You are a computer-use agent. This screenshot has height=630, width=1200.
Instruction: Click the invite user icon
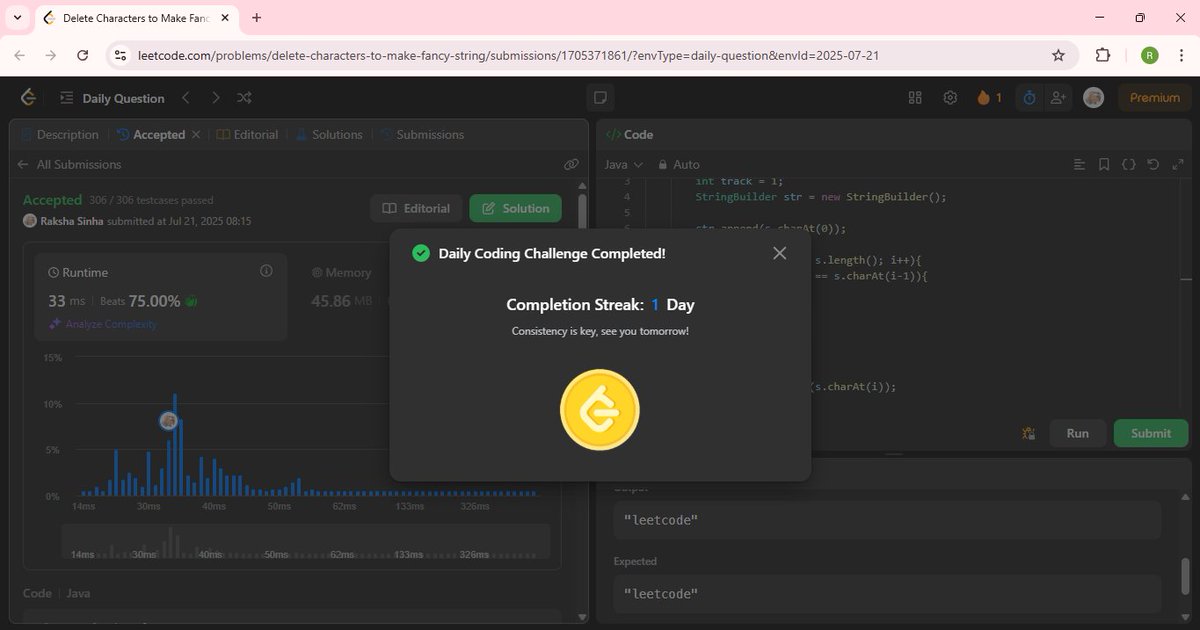coord(1058,98)
